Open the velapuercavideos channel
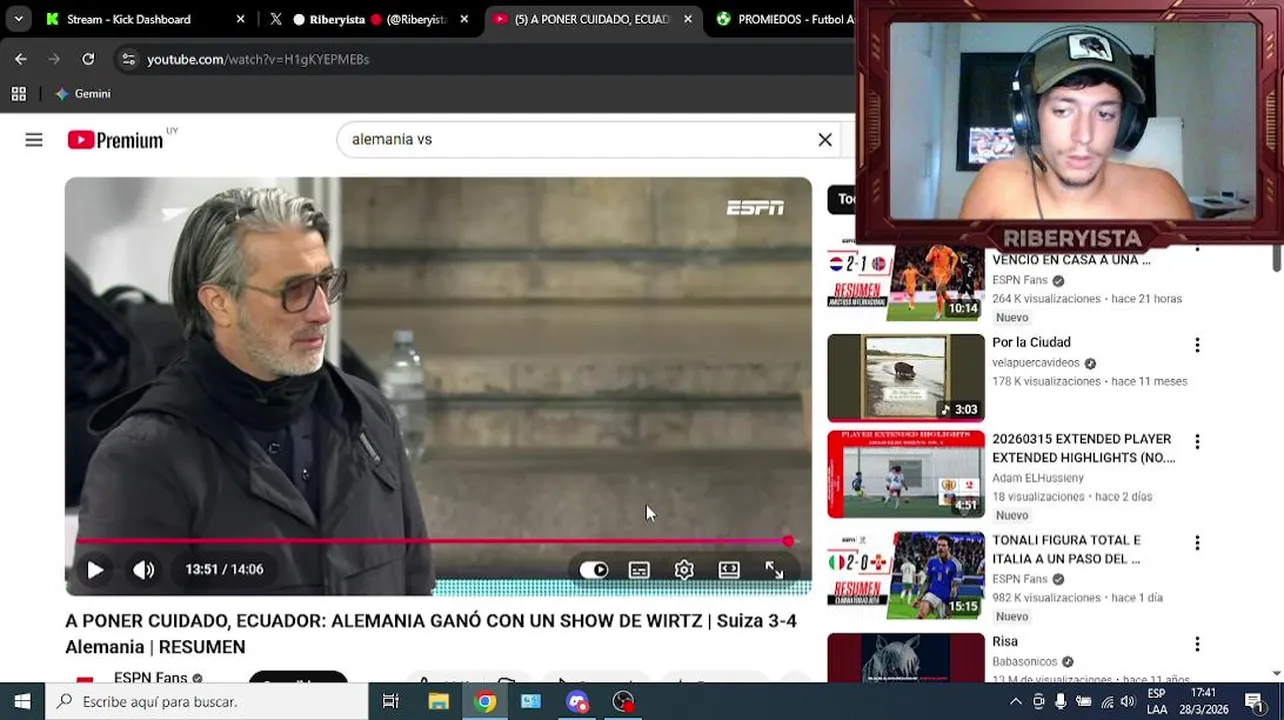This screenshot has height=720, width=1284. pyautogui.click(x=1036, y=363)
